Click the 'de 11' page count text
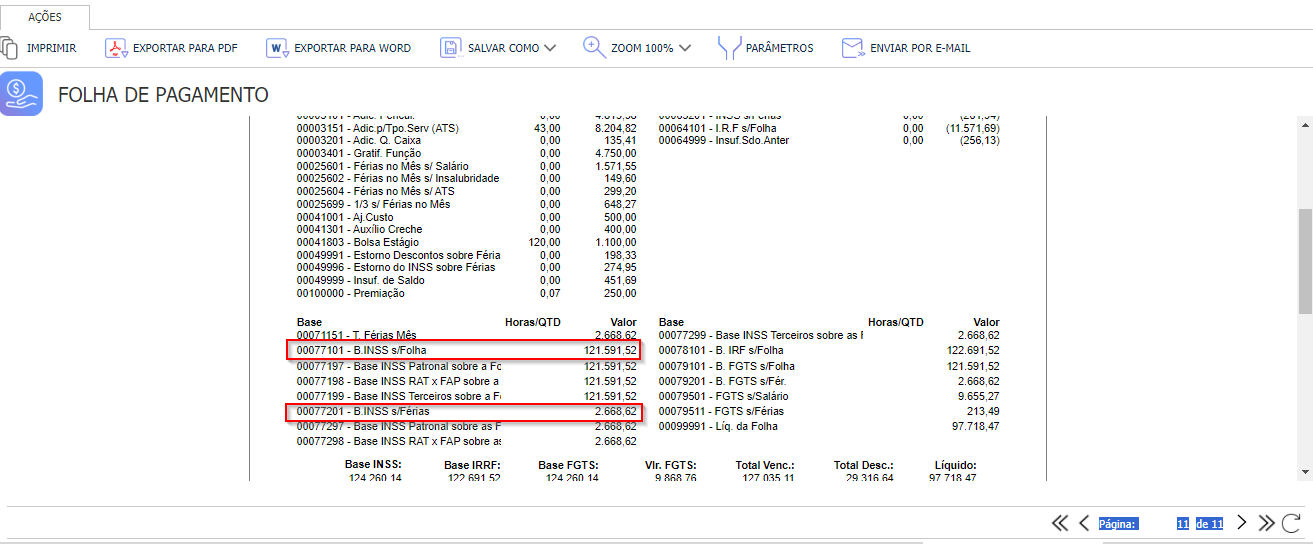Image resolution: width=1313 pixels, height=544 pixels. click(1209, 523)
